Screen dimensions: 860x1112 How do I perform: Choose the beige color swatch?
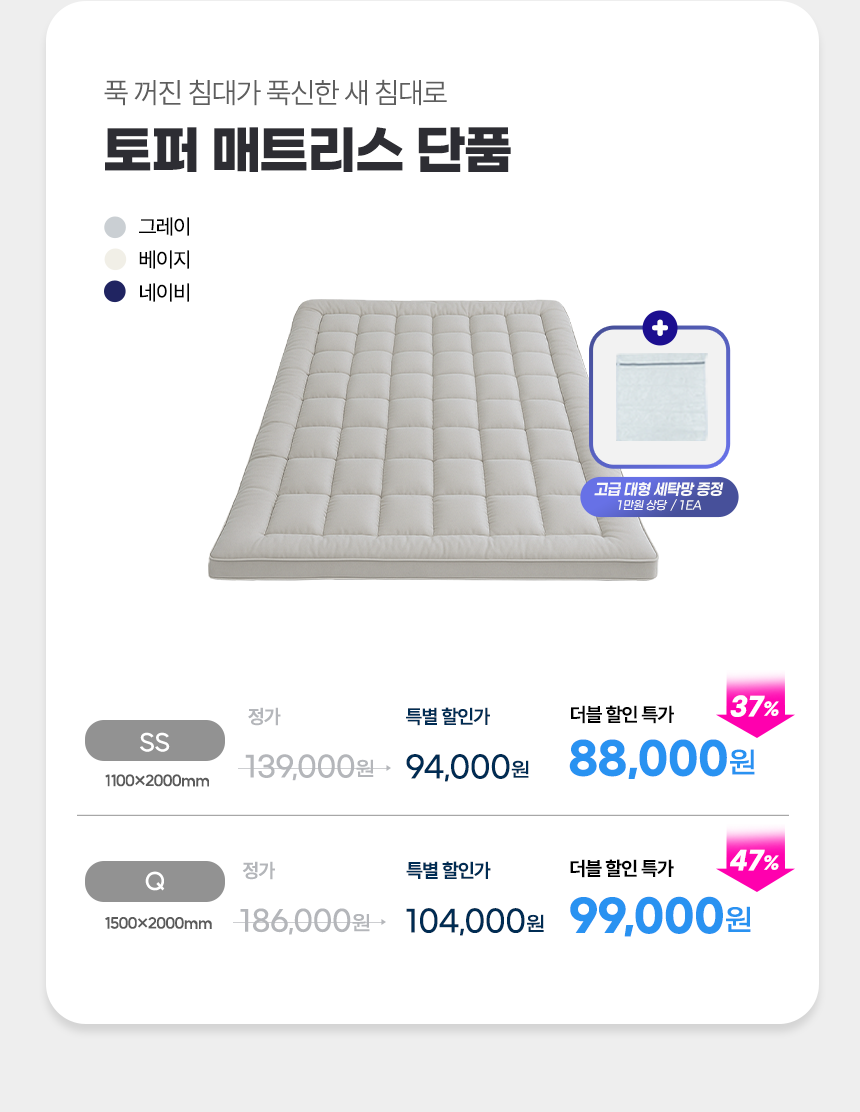coord(115,260)
